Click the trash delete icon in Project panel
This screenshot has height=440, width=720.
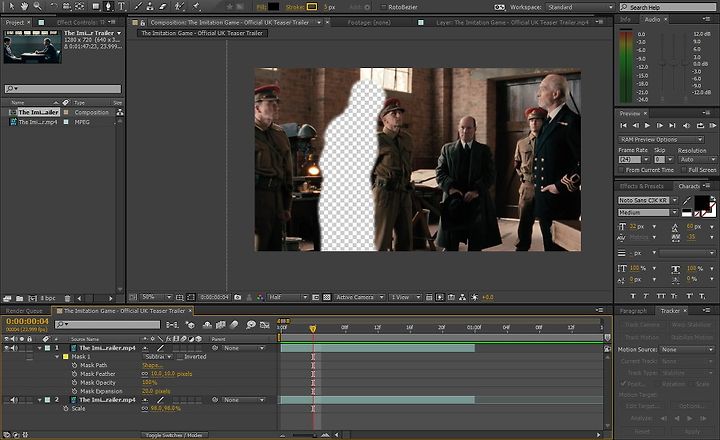pos(68,298)
